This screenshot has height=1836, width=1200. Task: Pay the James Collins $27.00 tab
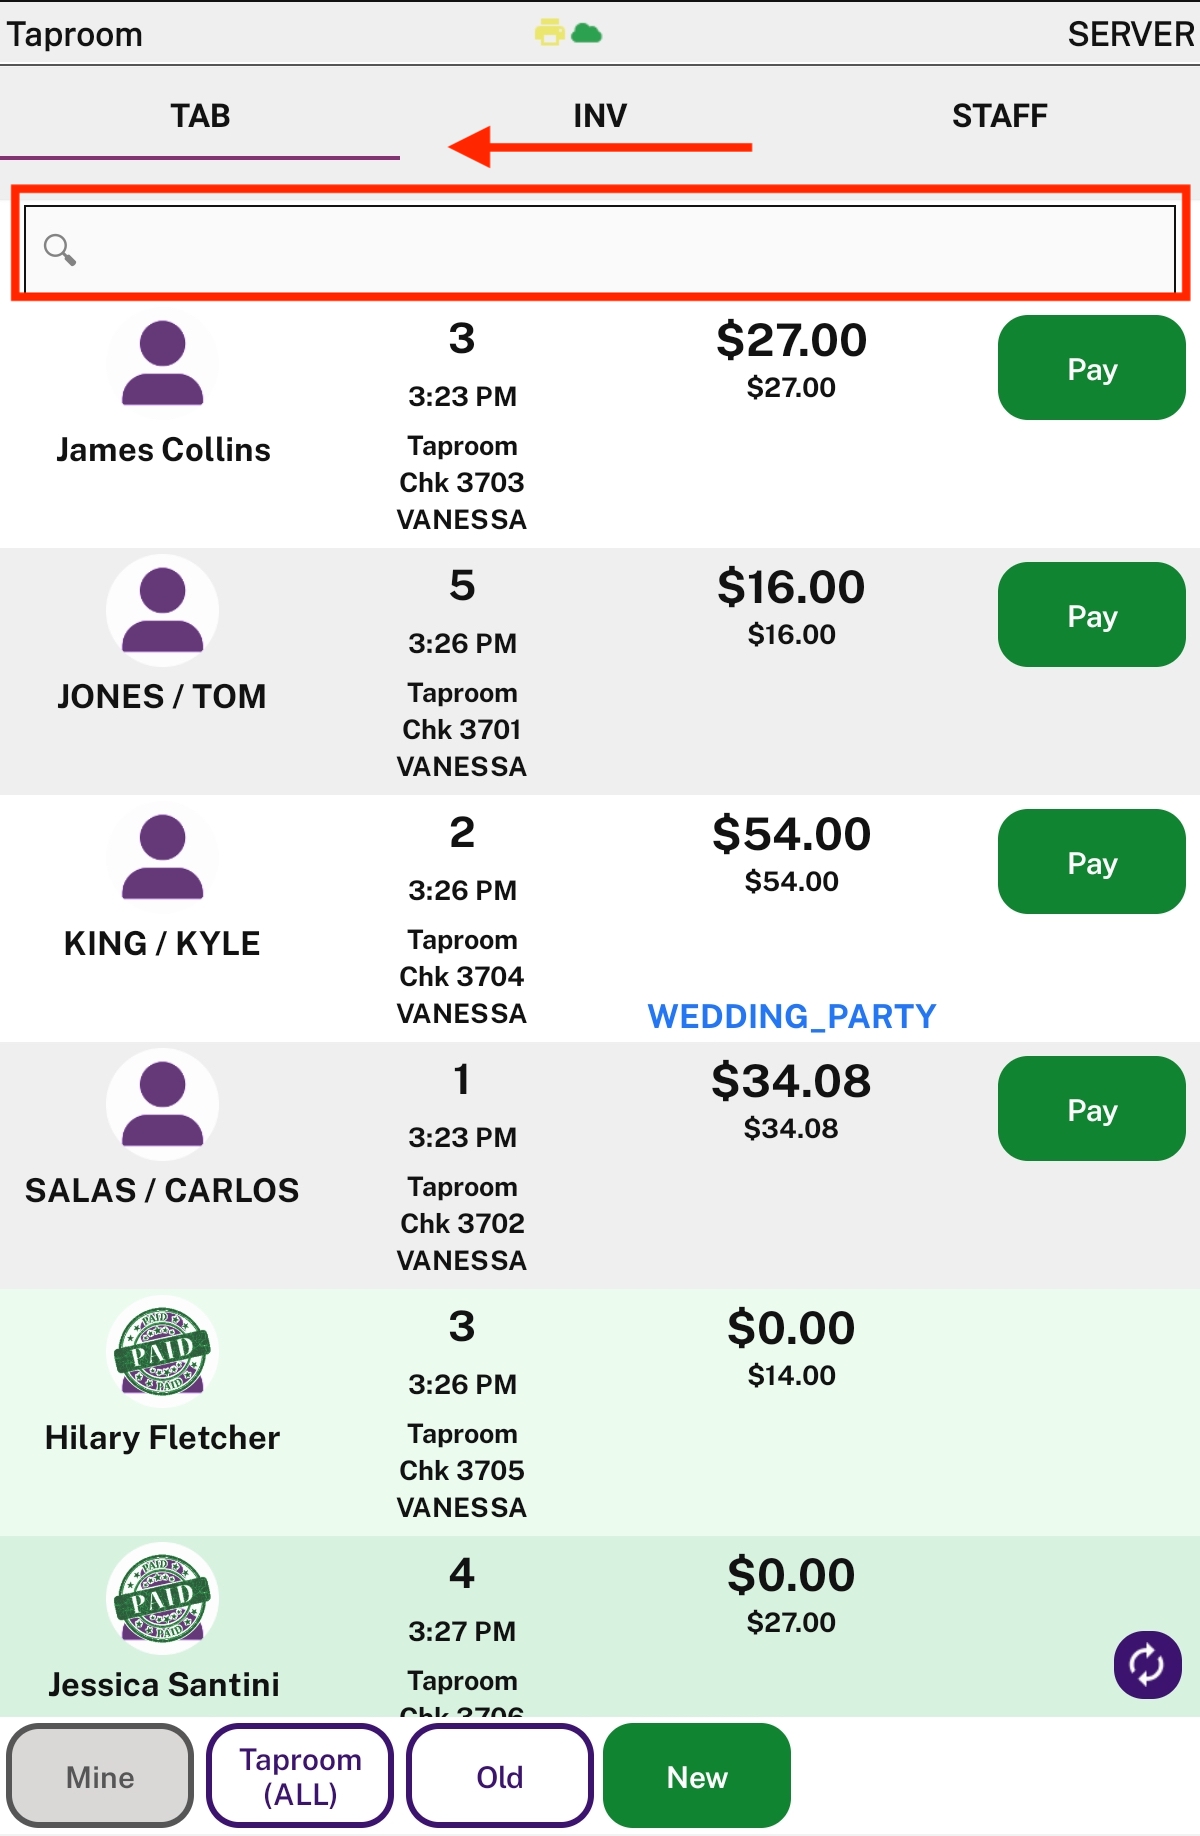(1092, 368)
